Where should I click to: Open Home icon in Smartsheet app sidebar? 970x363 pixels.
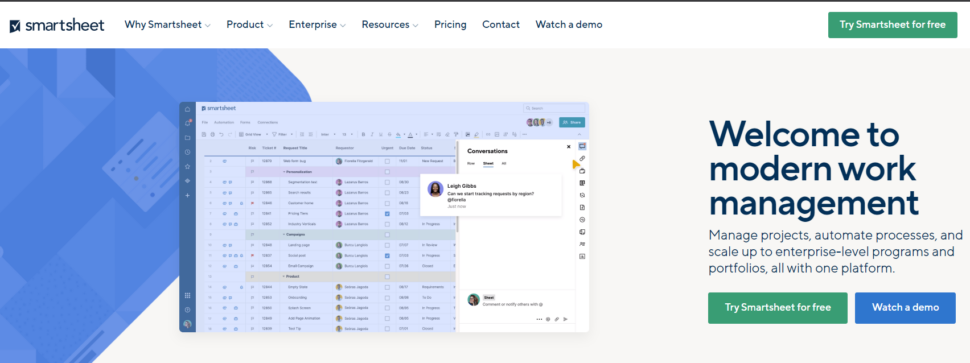click(x=187, y=109)
